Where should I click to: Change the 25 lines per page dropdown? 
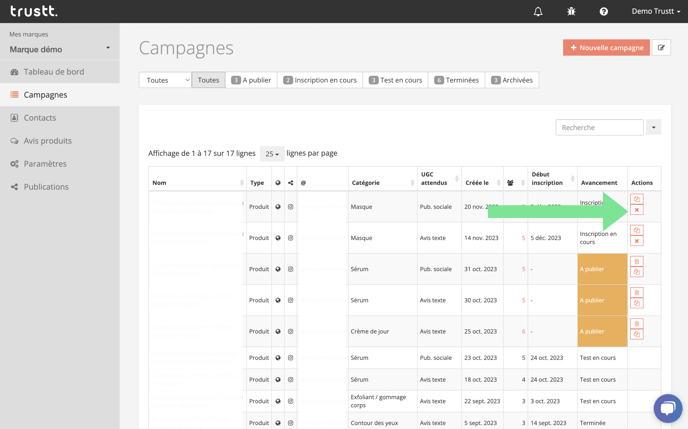pyautogui.click(x=271, y=154)
